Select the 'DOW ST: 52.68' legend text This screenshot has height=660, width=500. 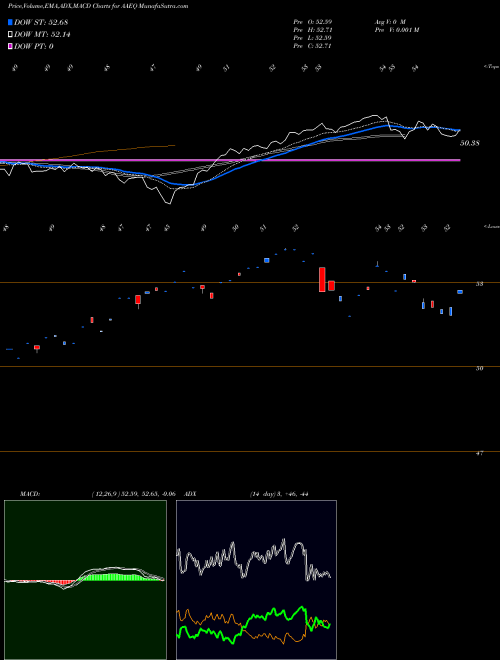[41, 22]
